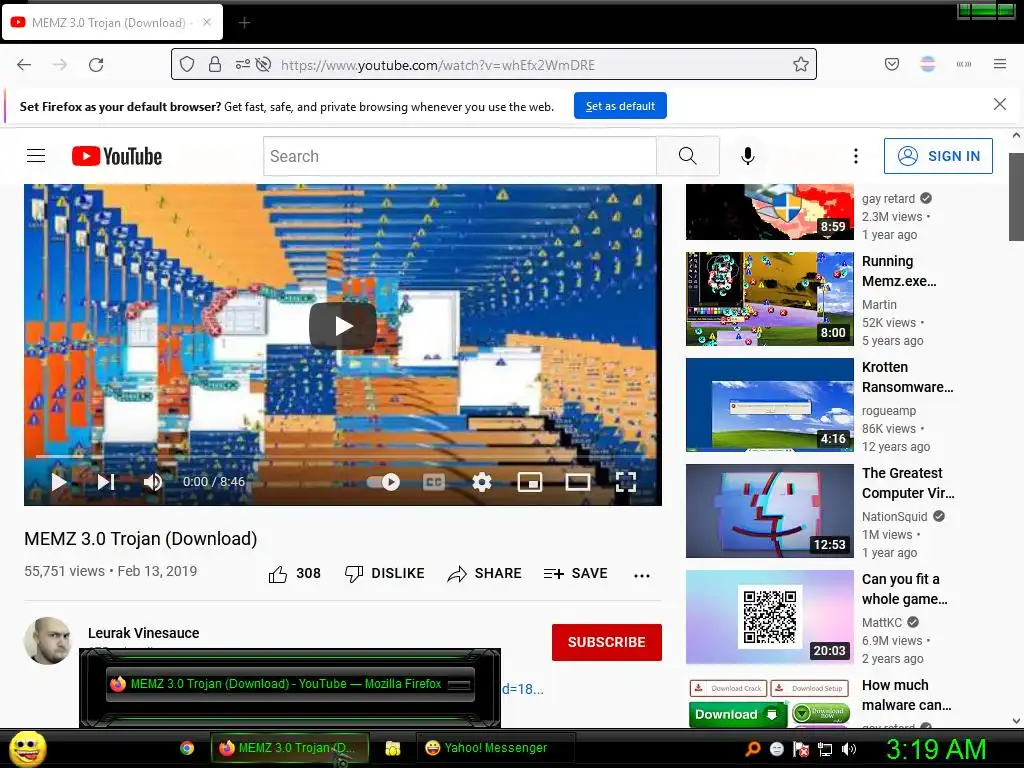The height and width of the screenshot is (768, 1024).
Task: Focus the YouTube Search field
Action: point(460,156)
